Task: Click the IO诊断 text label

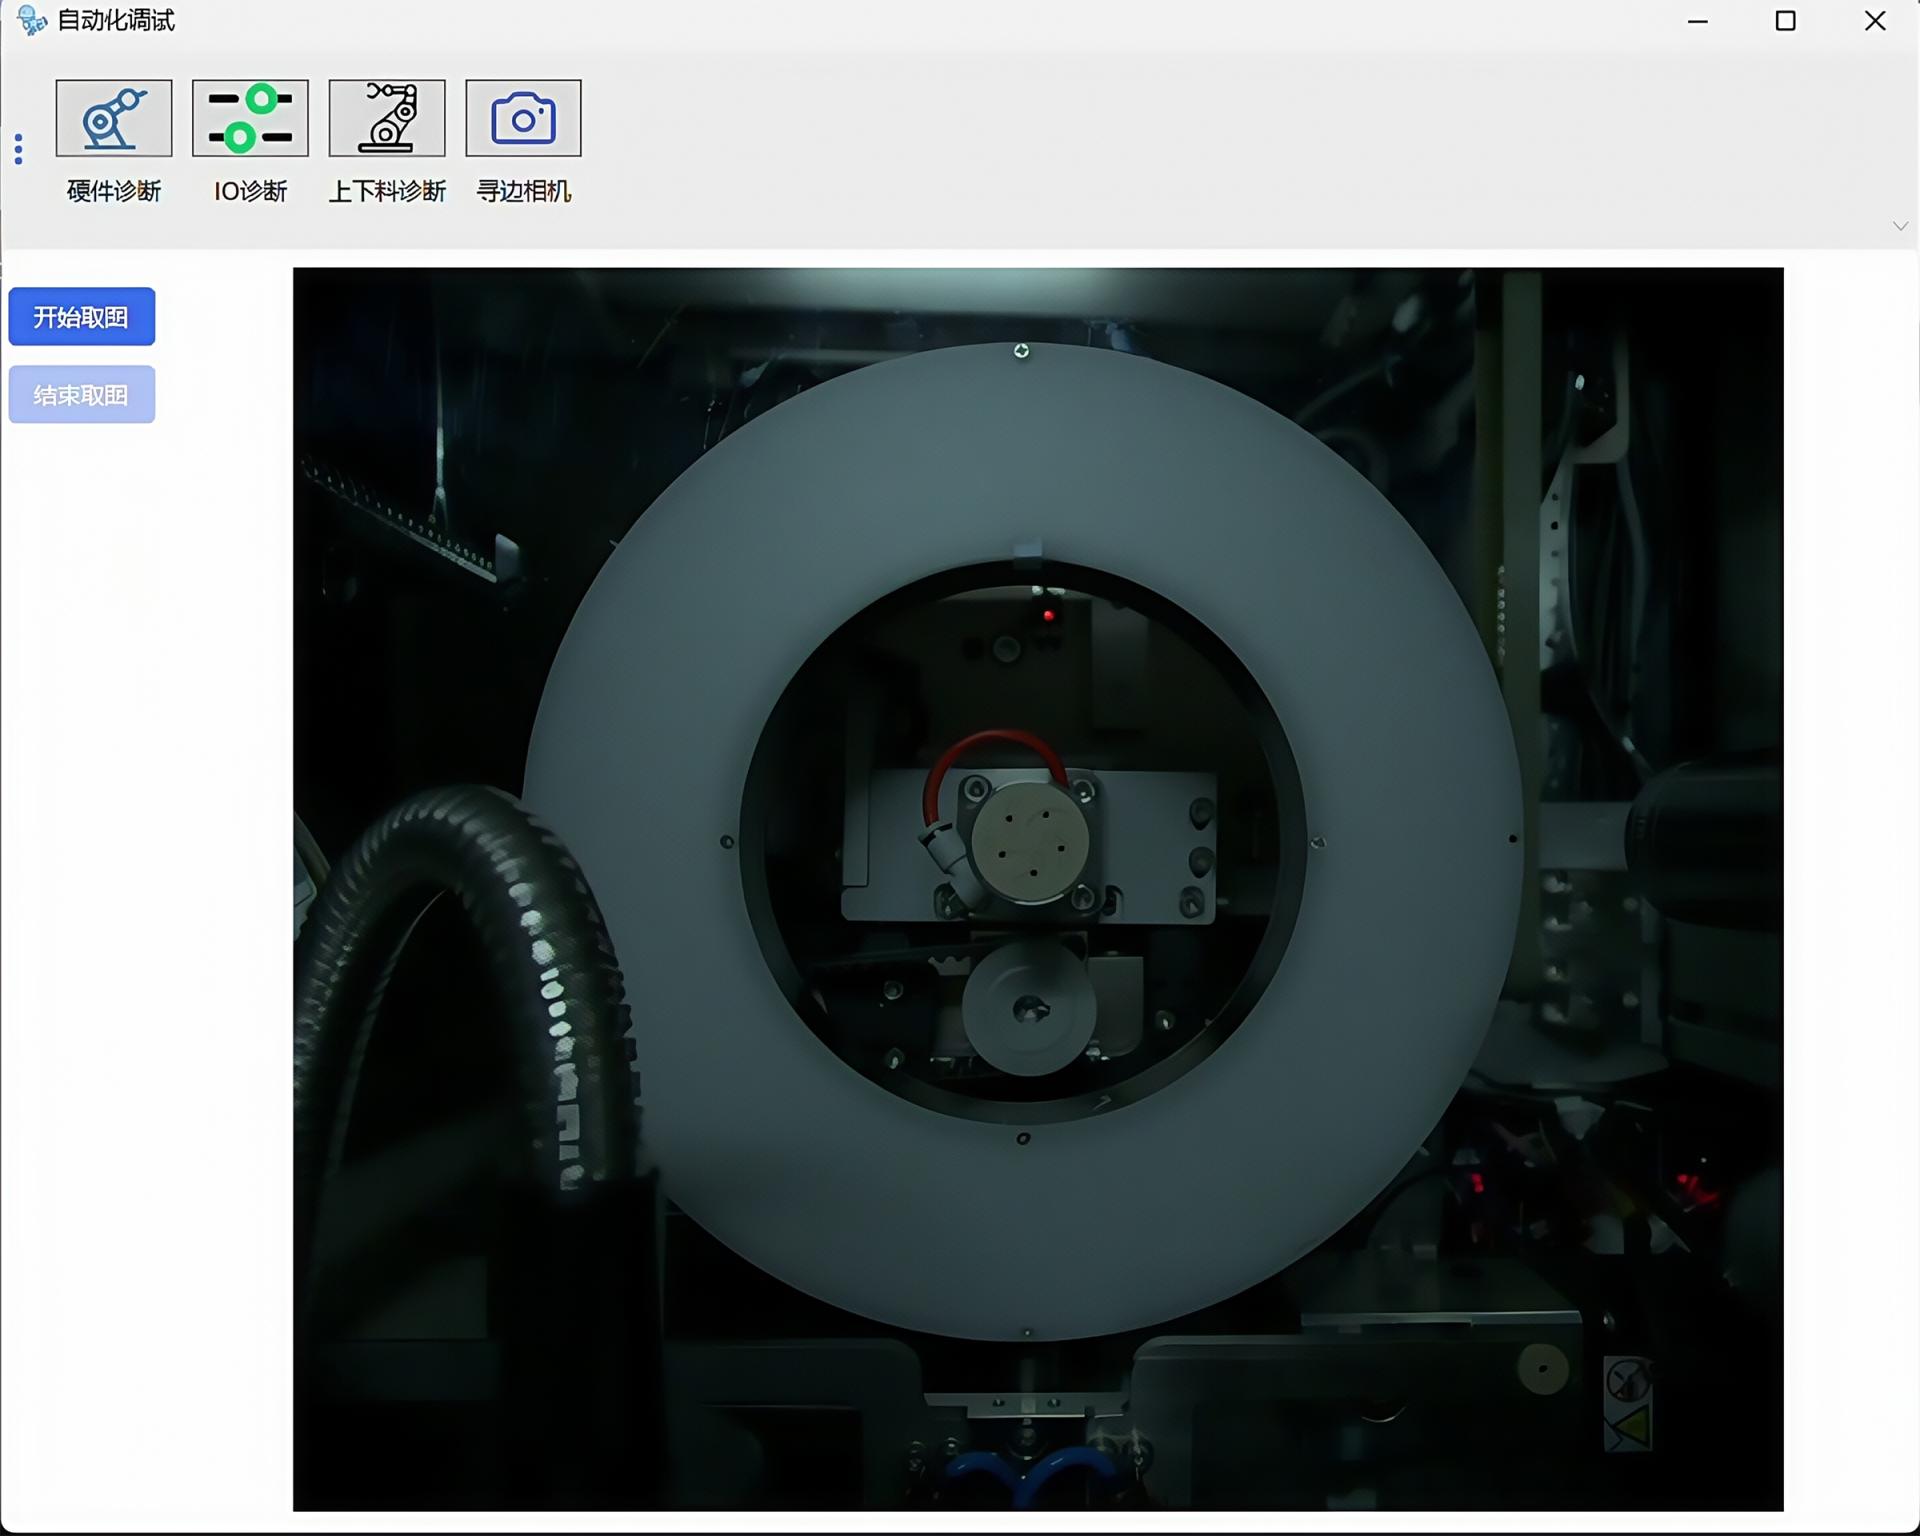Action: (250, 191)
